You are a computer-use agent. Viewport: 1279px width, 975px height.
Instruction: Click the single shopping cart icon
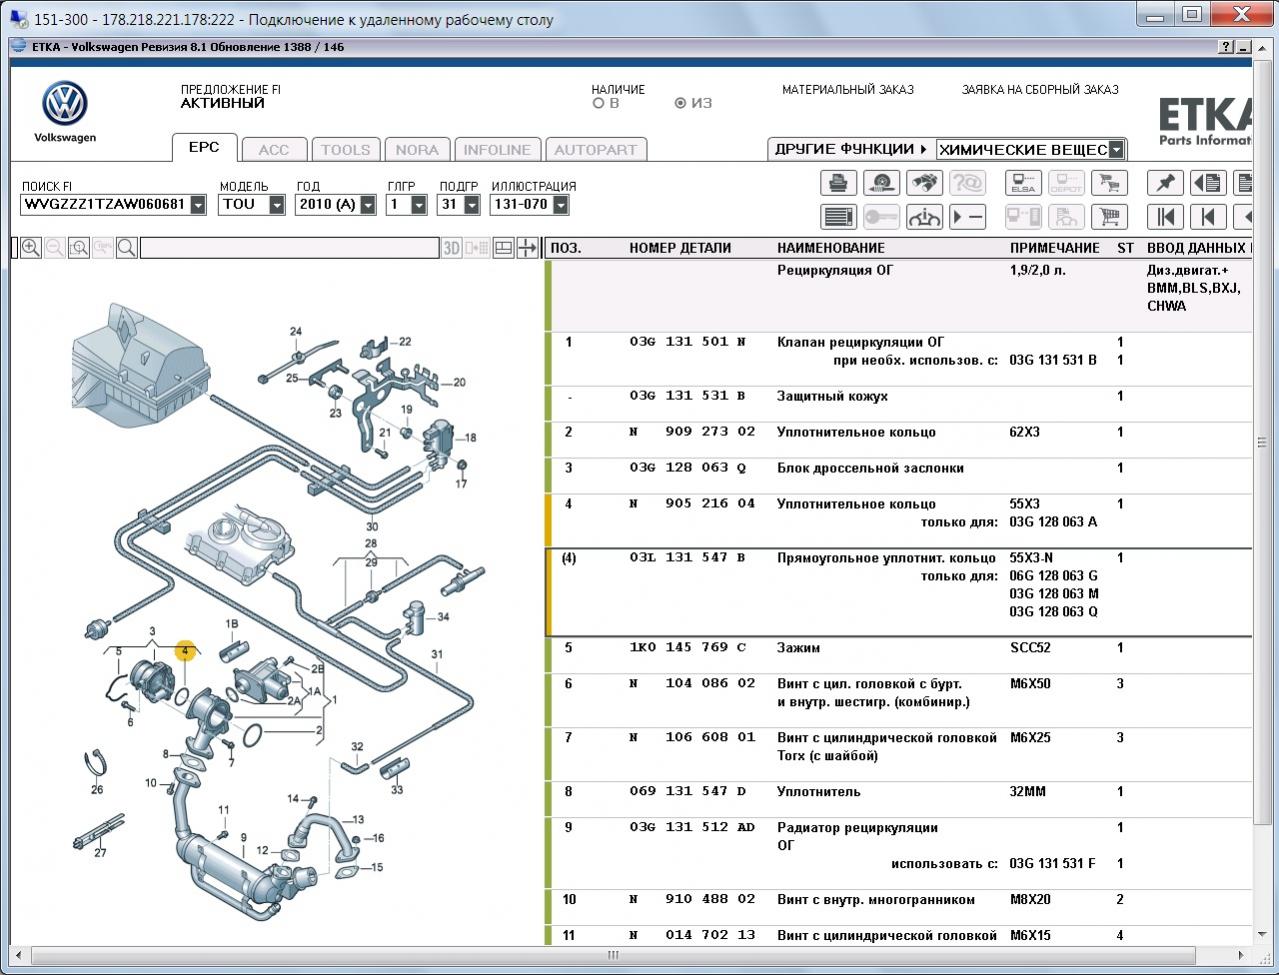click(x=1109, y=216)
